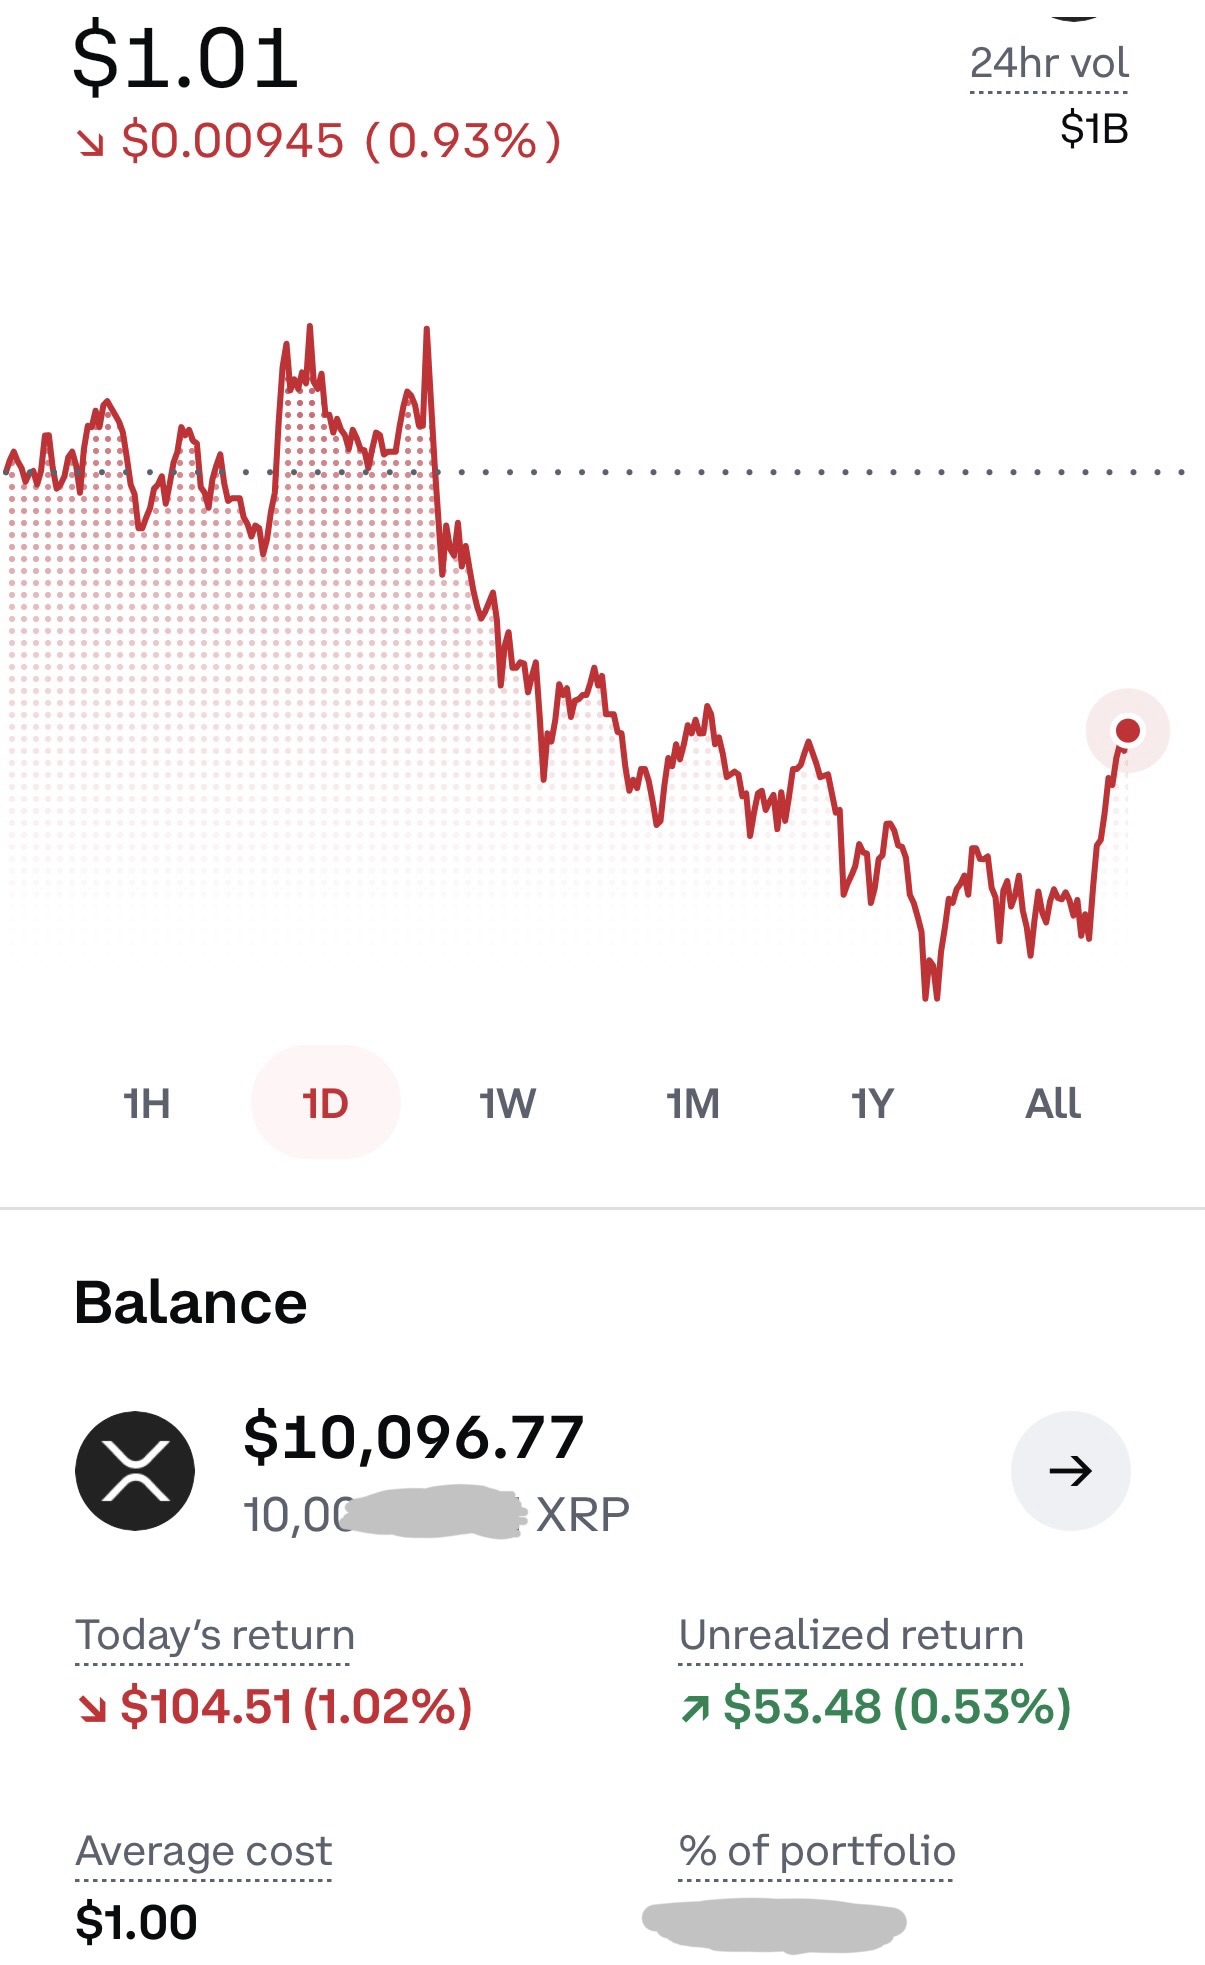Tap the % of portfolio label
Viewport: 1205px width, 1965px height.
tap(817, 1852)
